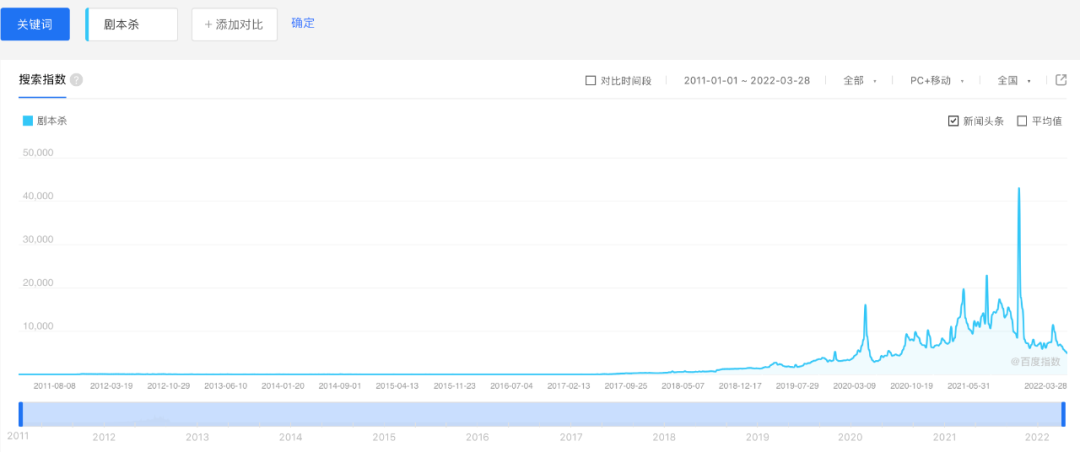Click the help question-mark icon beside 搜索指数
1080x452 pixels.
[x=77, y=80]
